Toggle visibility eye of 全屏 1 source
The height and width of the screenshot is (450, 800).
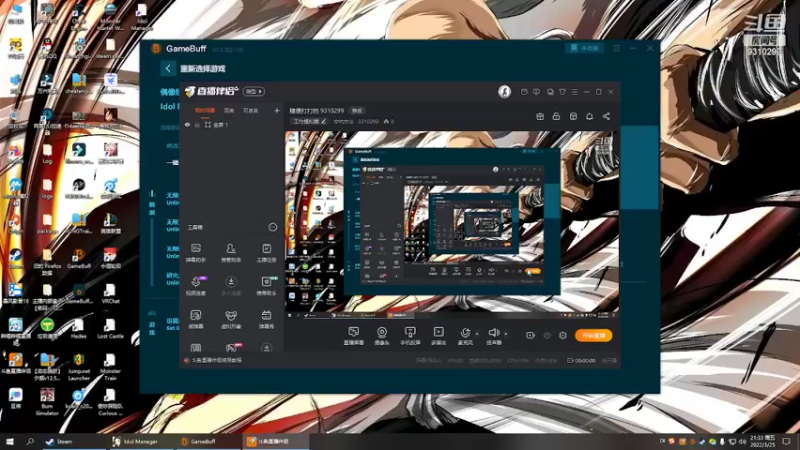(187, 124)
